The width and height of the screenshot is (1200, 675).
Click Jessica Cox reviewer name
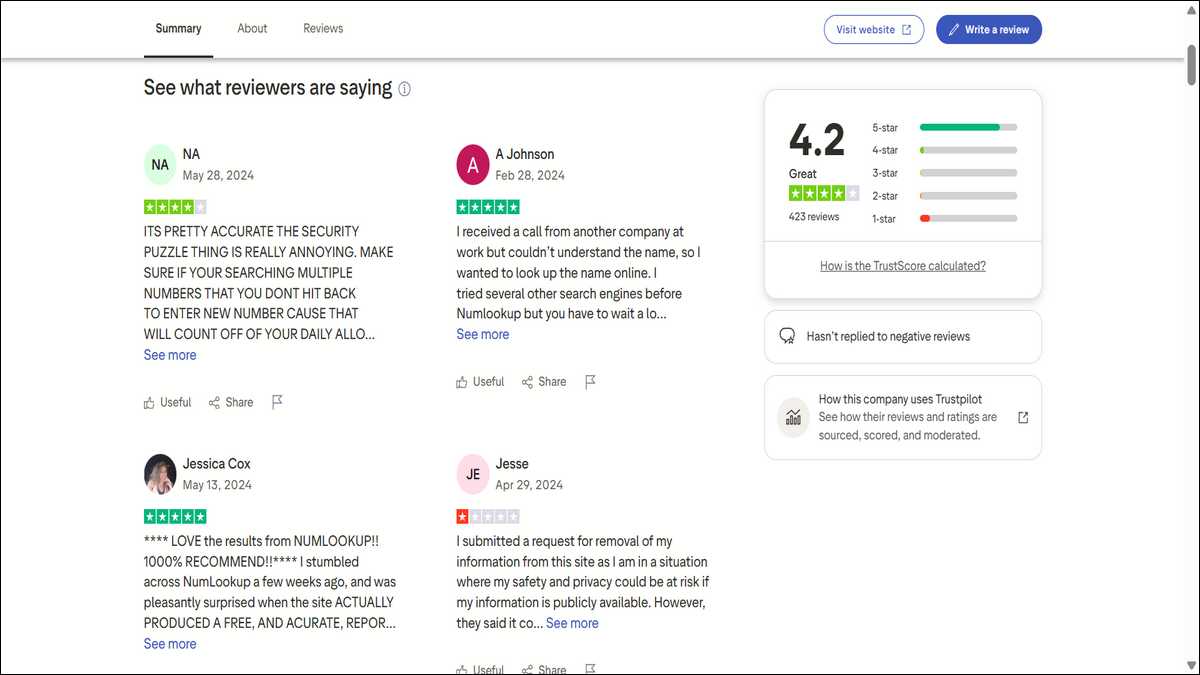pos(217,464)
